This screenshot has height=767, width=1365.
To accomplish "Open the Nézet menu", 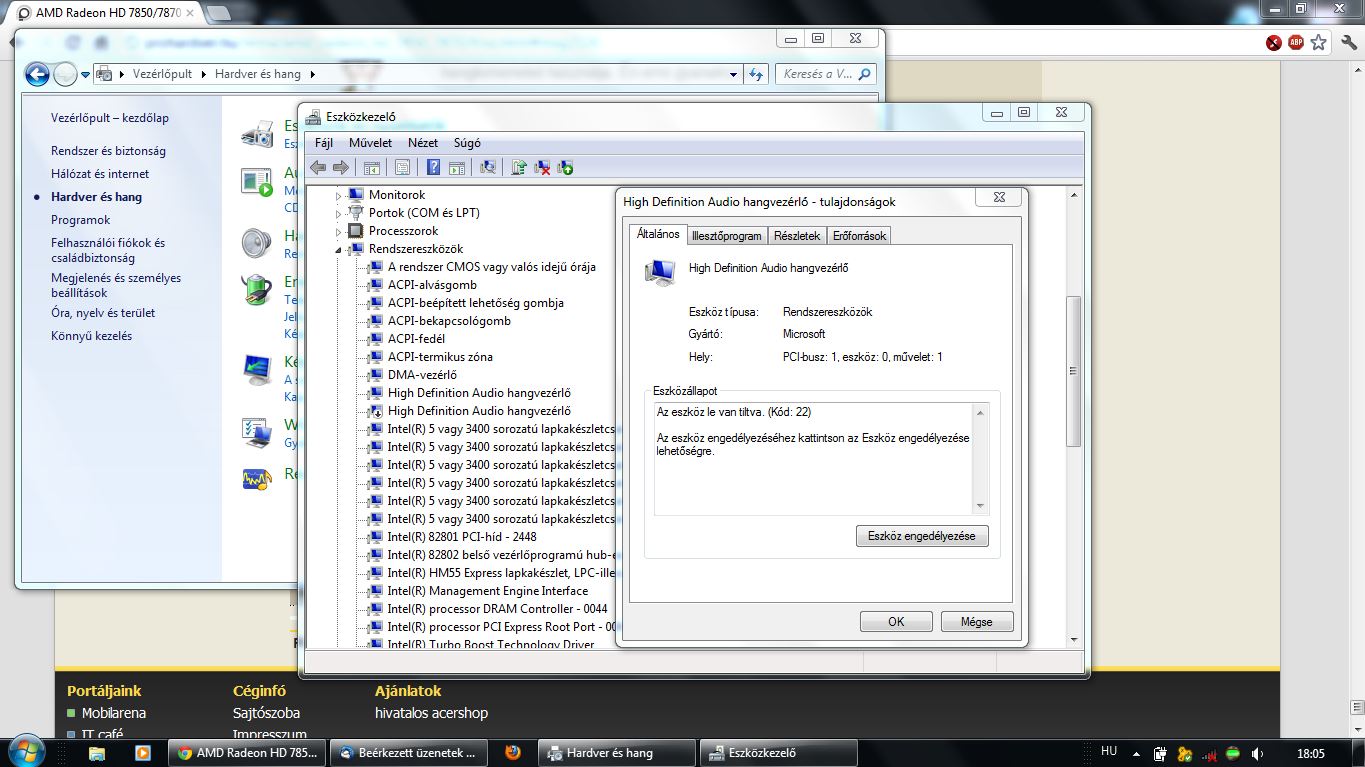I will point(423,143).
